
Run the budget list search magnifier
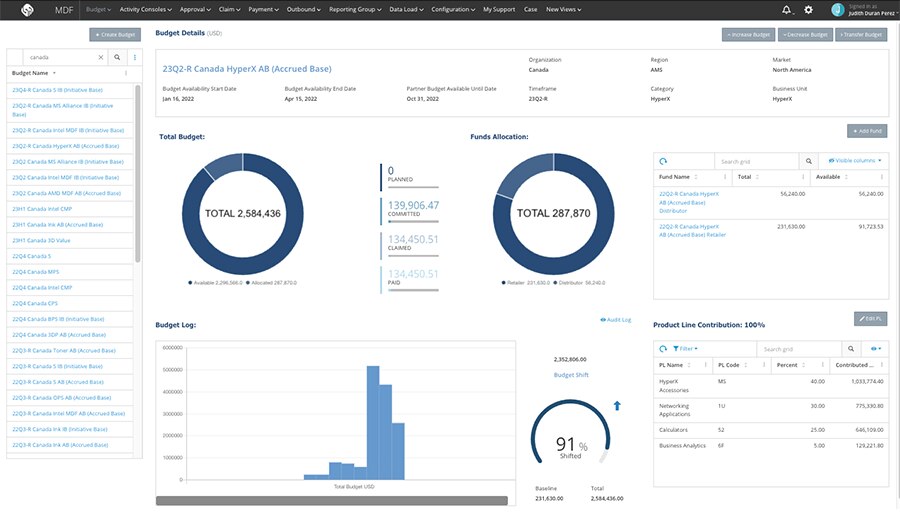click(x=117, y=58)
